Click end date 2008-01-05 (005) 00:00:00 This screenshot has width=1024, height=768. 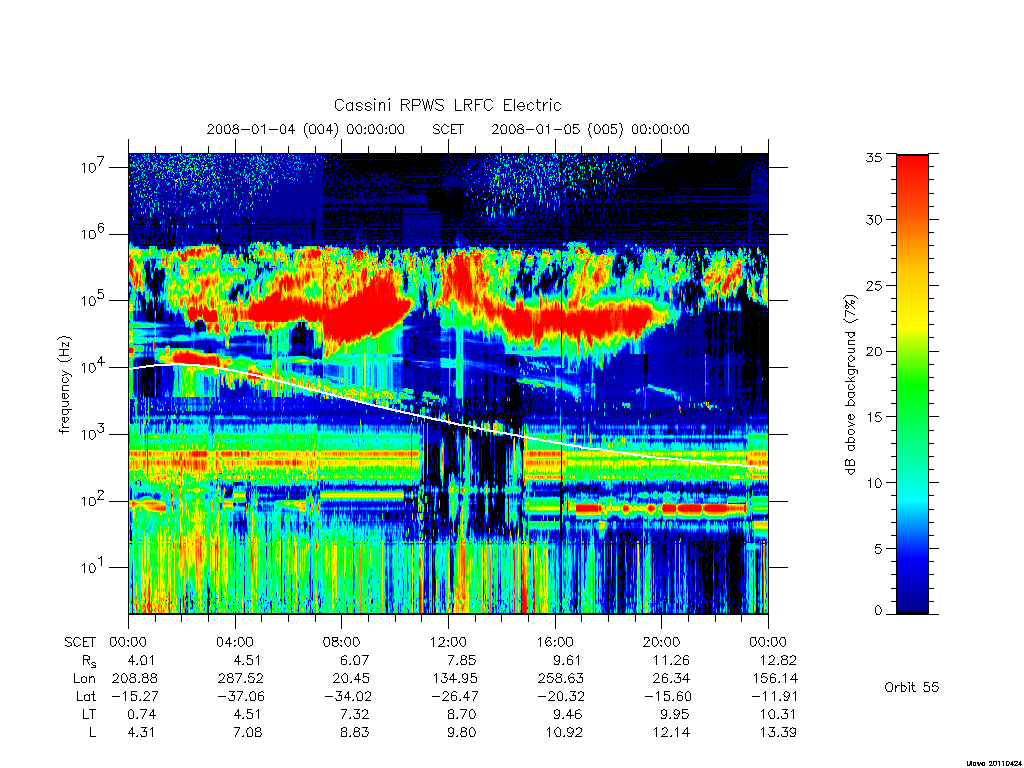(590, 129)
